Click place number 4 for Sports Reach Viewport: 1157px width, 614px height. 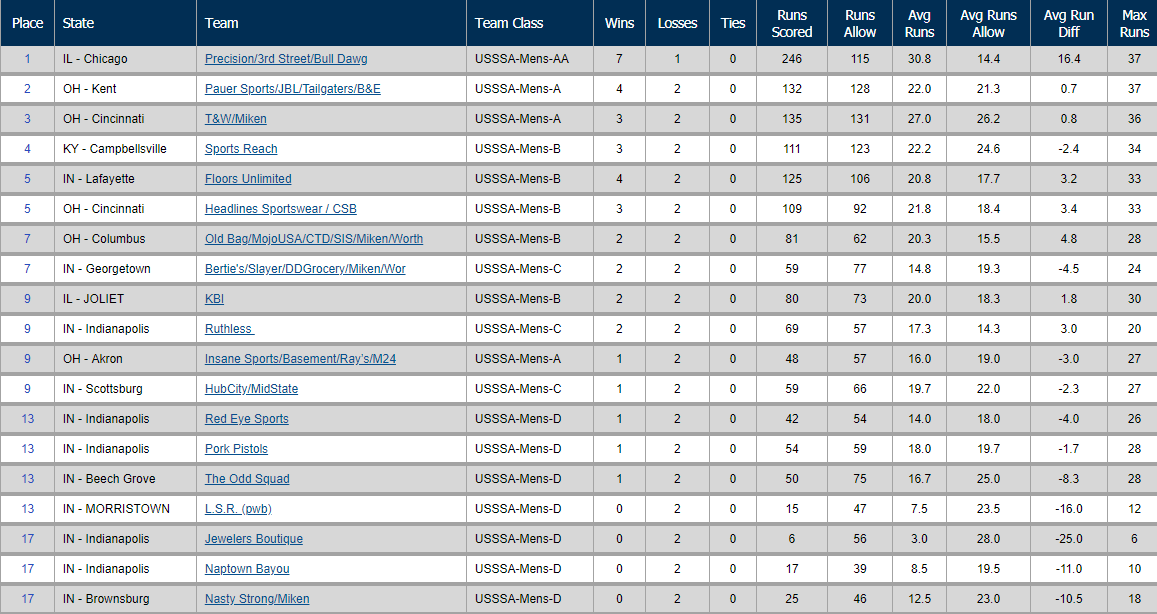pos(27,149)
